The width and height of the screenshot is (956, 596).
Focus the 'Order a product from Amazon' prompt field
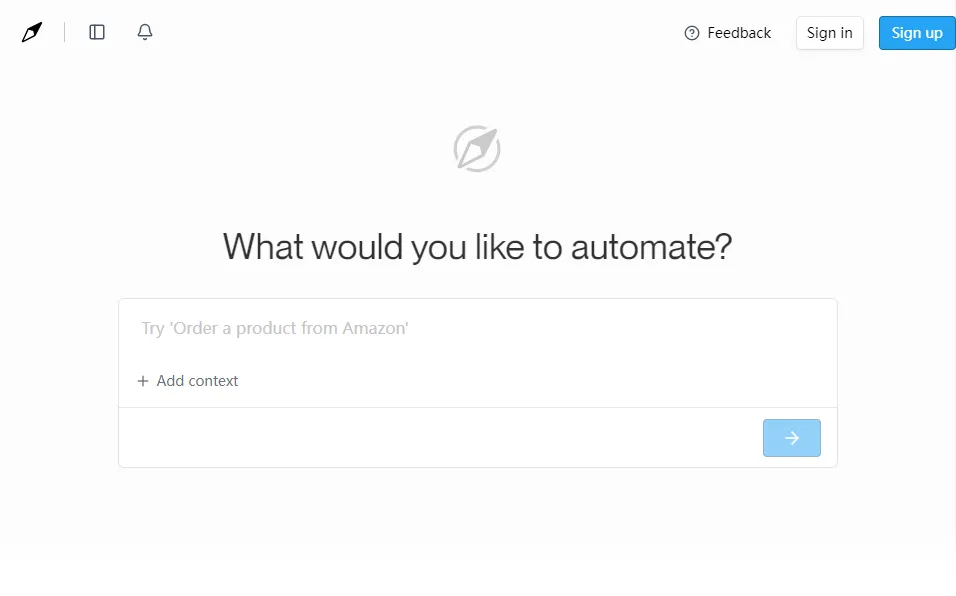coord(476,328)
